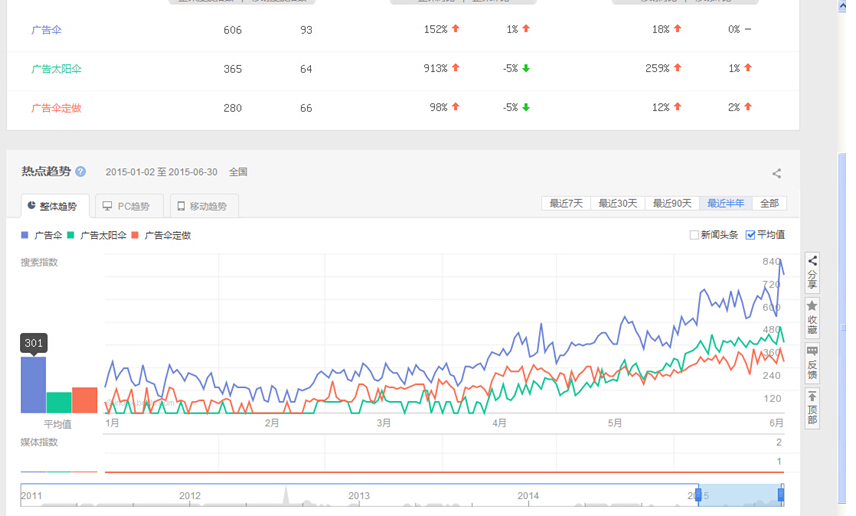
Task: Open the 反馈 feedback sidebar button
Action: 812,362
